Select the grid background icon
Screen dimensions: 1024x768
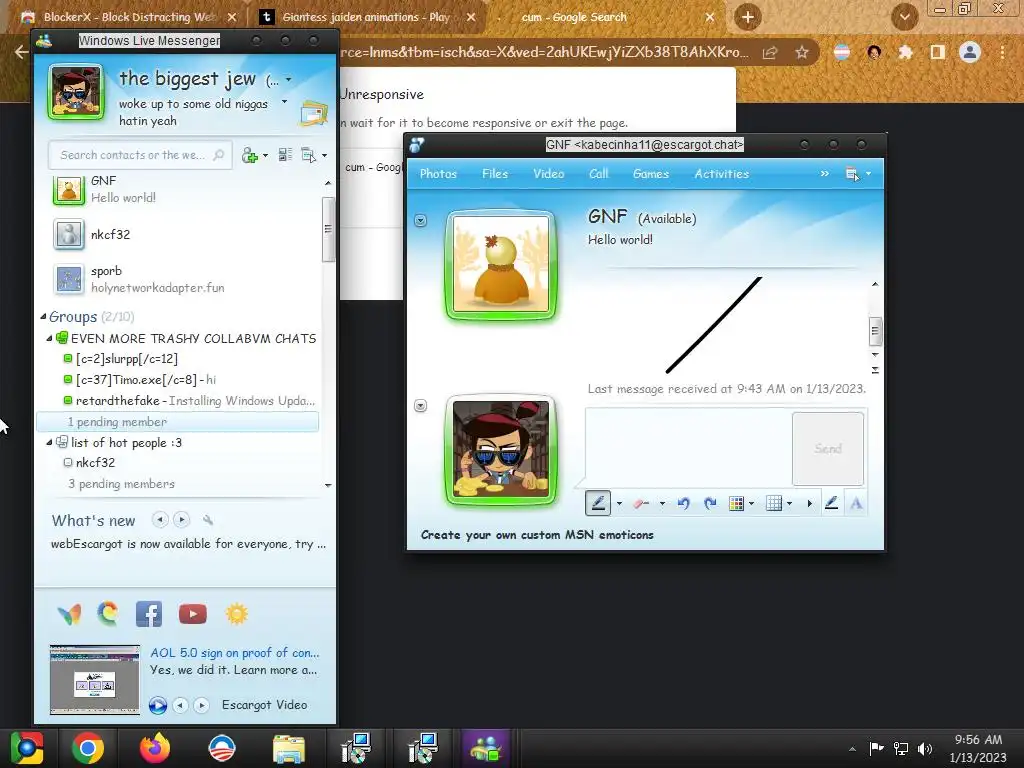774,504
